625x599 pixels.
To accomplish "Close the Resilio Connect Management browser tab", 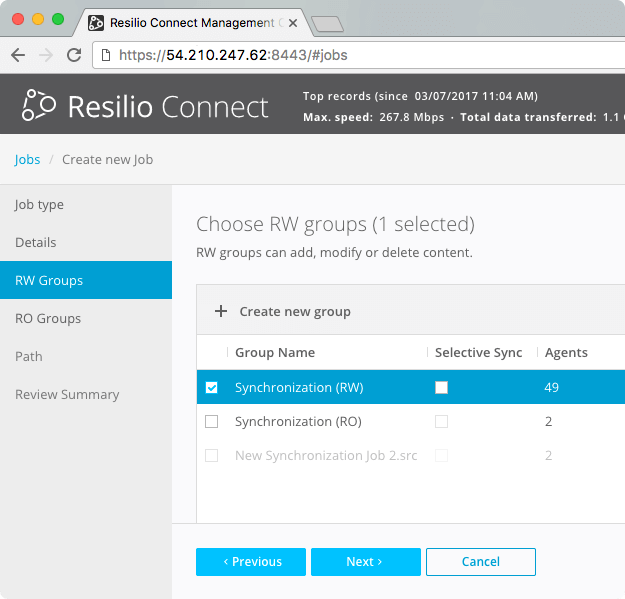I will coord(293,23).
